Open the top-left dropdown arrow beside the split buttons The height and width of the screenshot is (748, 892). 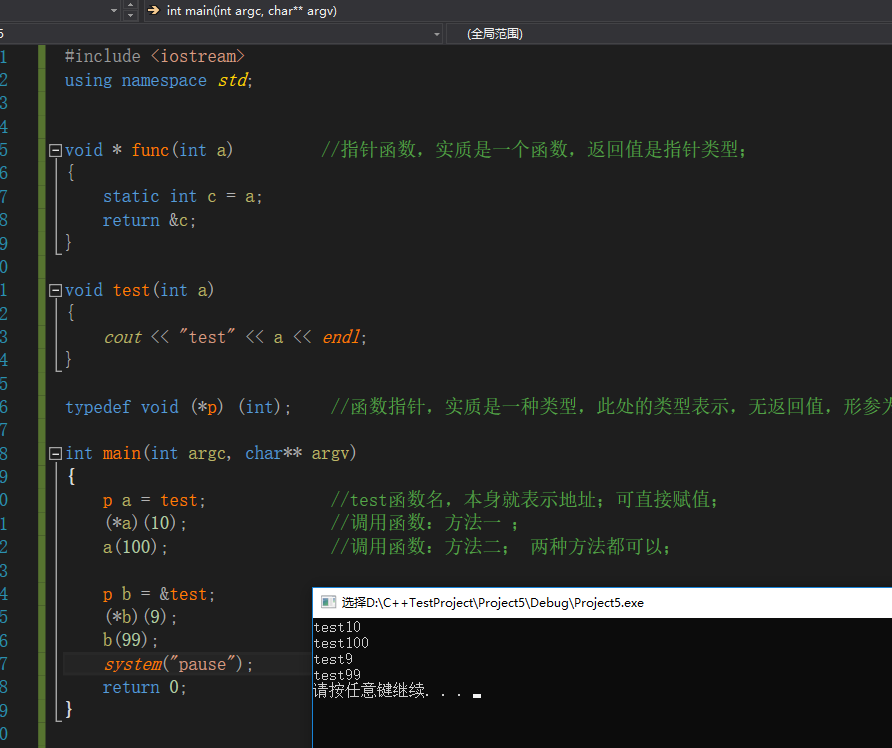click(x=114, y=10)
